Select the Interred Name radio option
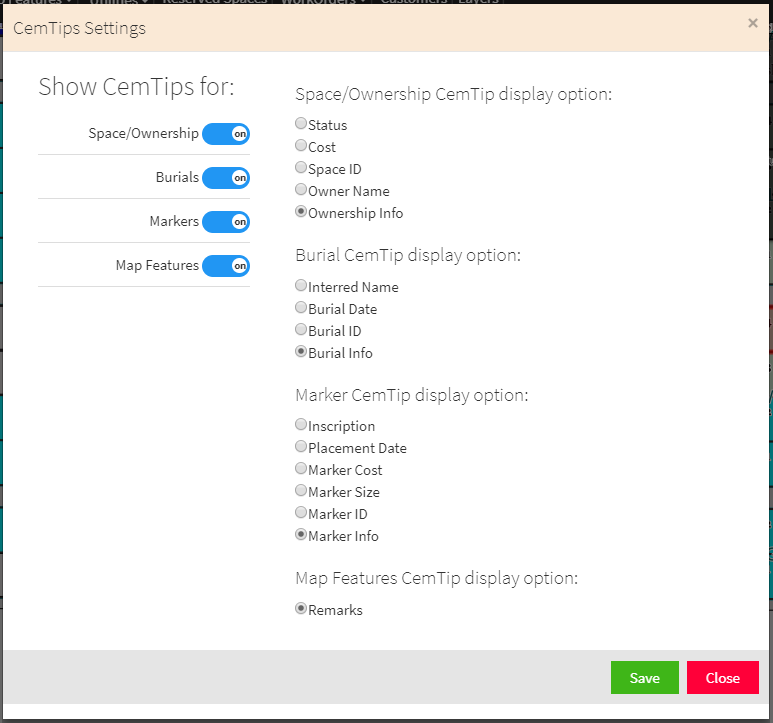 301,285
